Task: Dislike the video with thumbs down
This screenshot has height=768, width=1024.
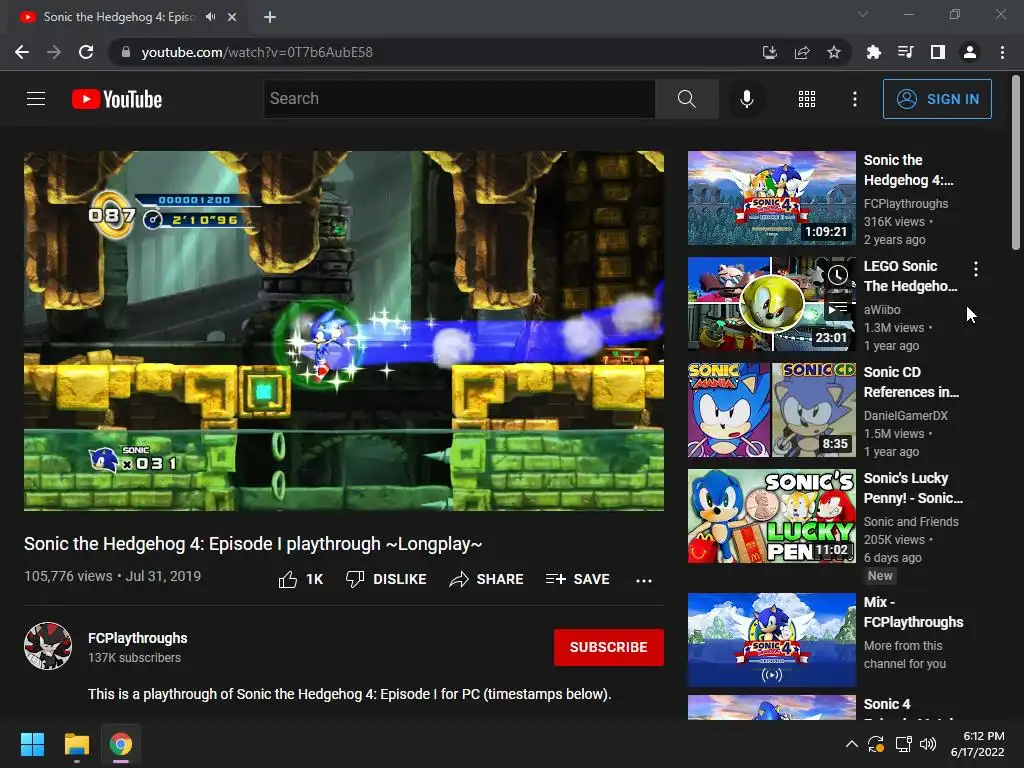Action: click(386, 579)
